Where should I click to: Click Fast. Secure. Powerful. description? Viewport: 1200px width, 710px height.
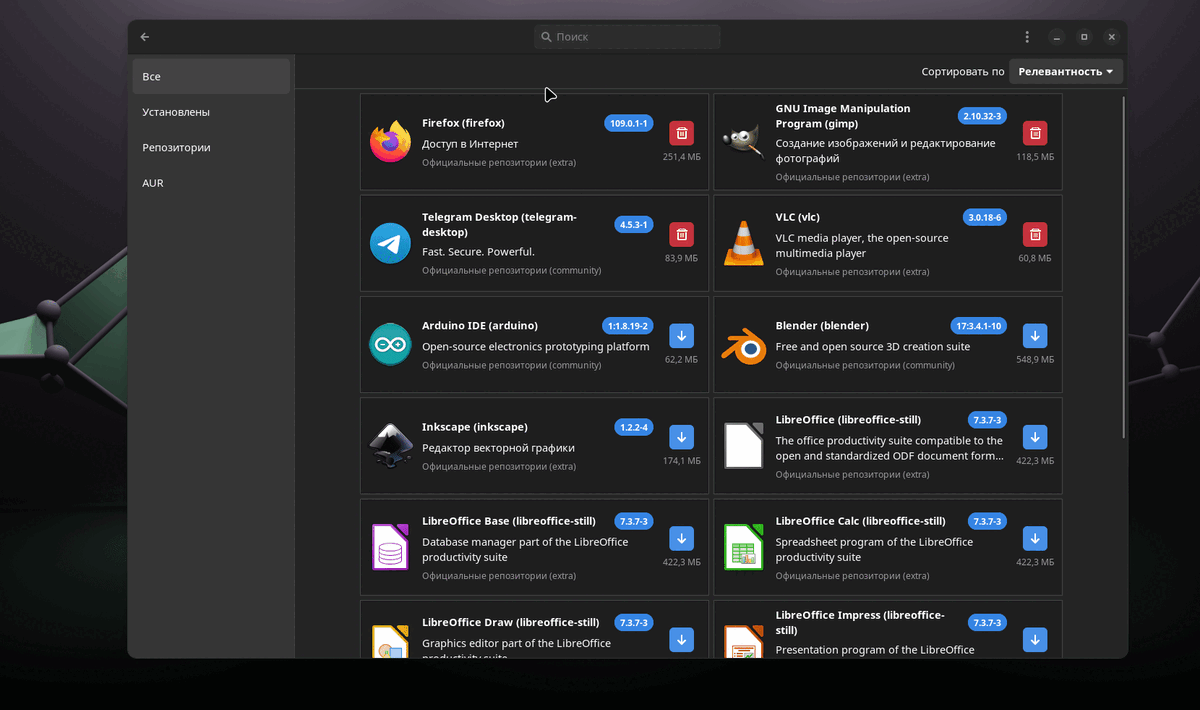click(478, 252)
